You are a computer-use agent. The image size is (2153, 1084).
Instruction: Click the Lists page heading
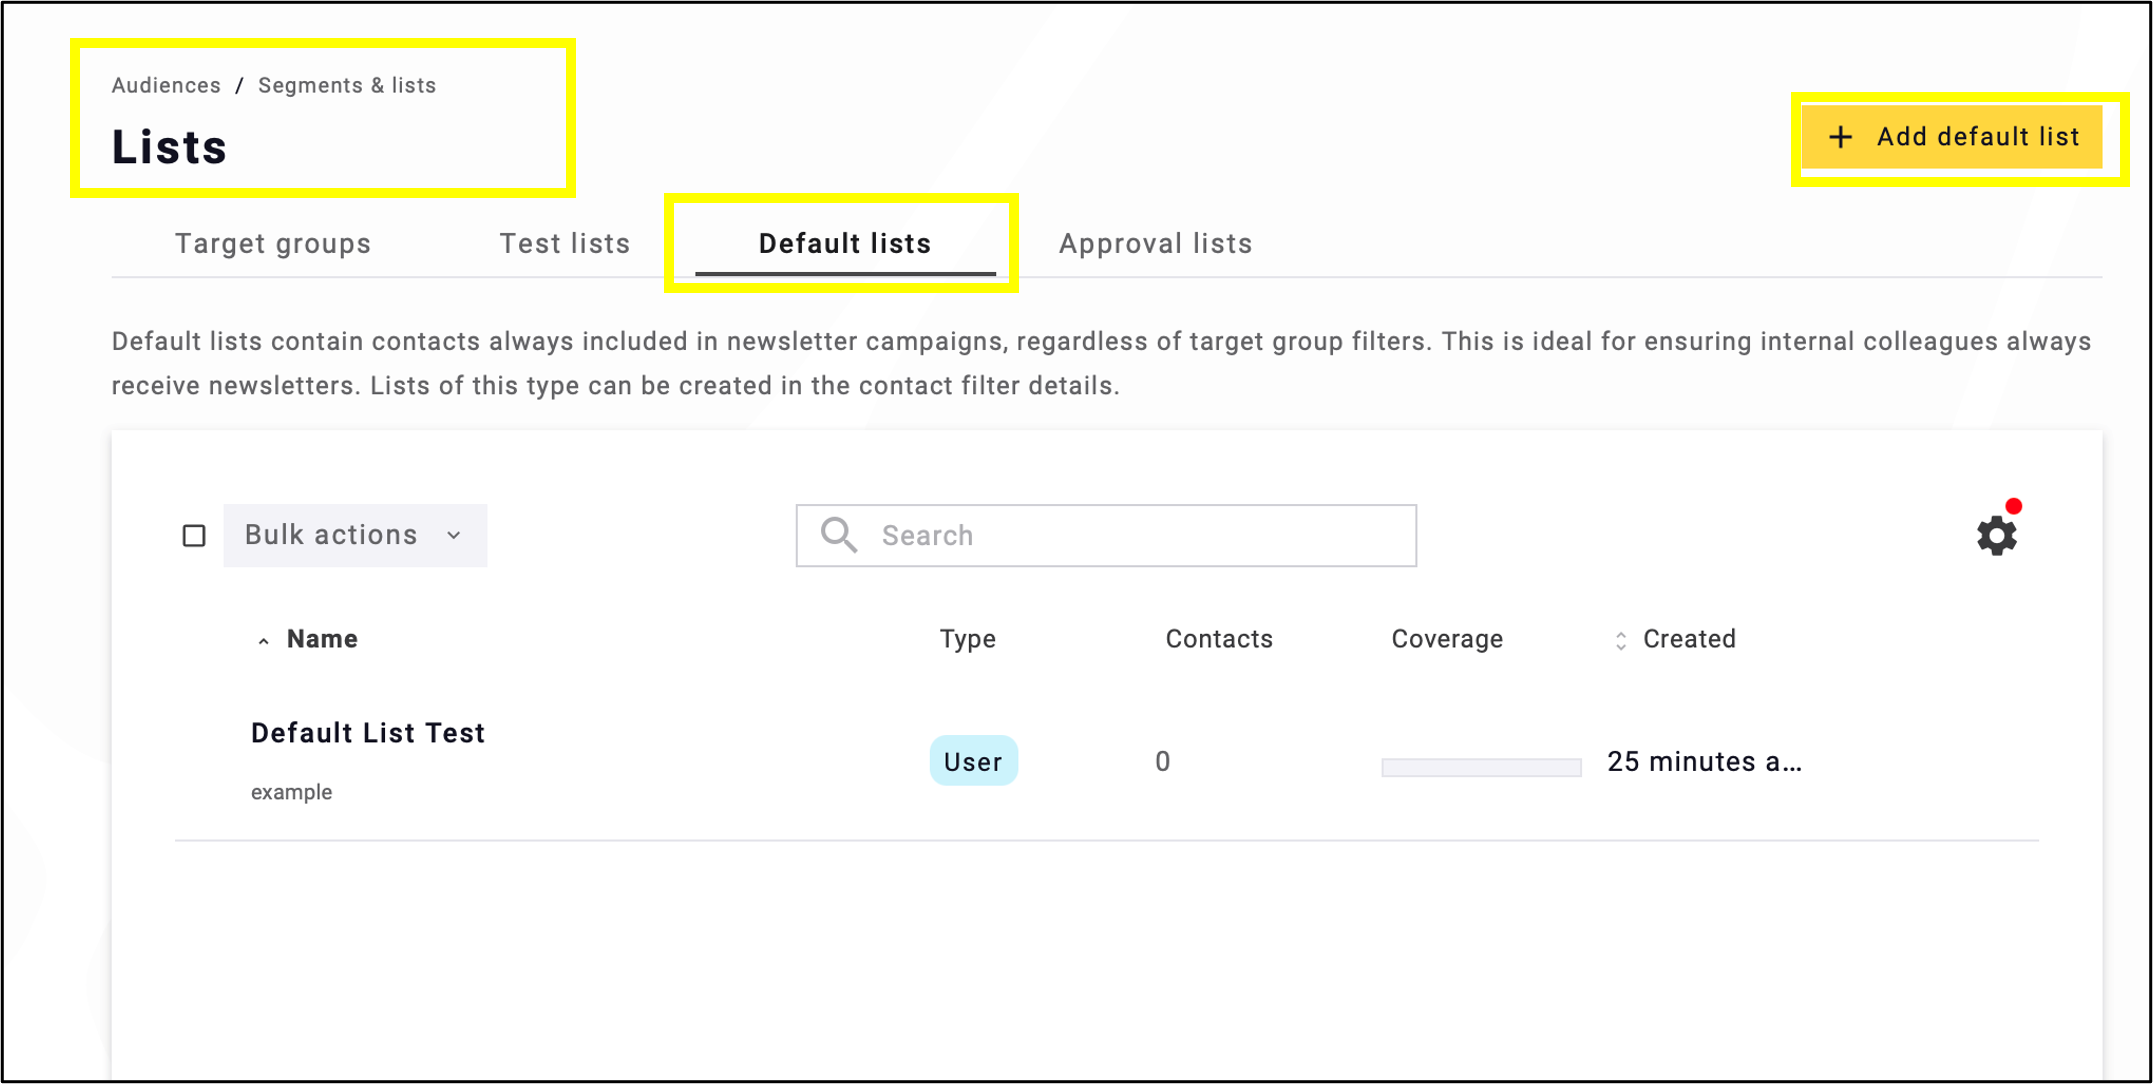169,147
